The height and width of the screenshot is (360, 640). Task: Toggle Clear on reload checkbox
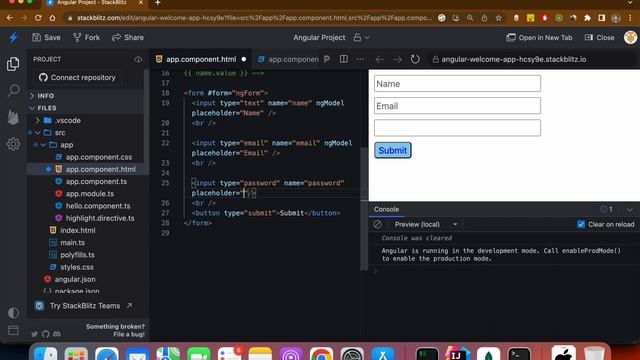(x=581, y=224)
